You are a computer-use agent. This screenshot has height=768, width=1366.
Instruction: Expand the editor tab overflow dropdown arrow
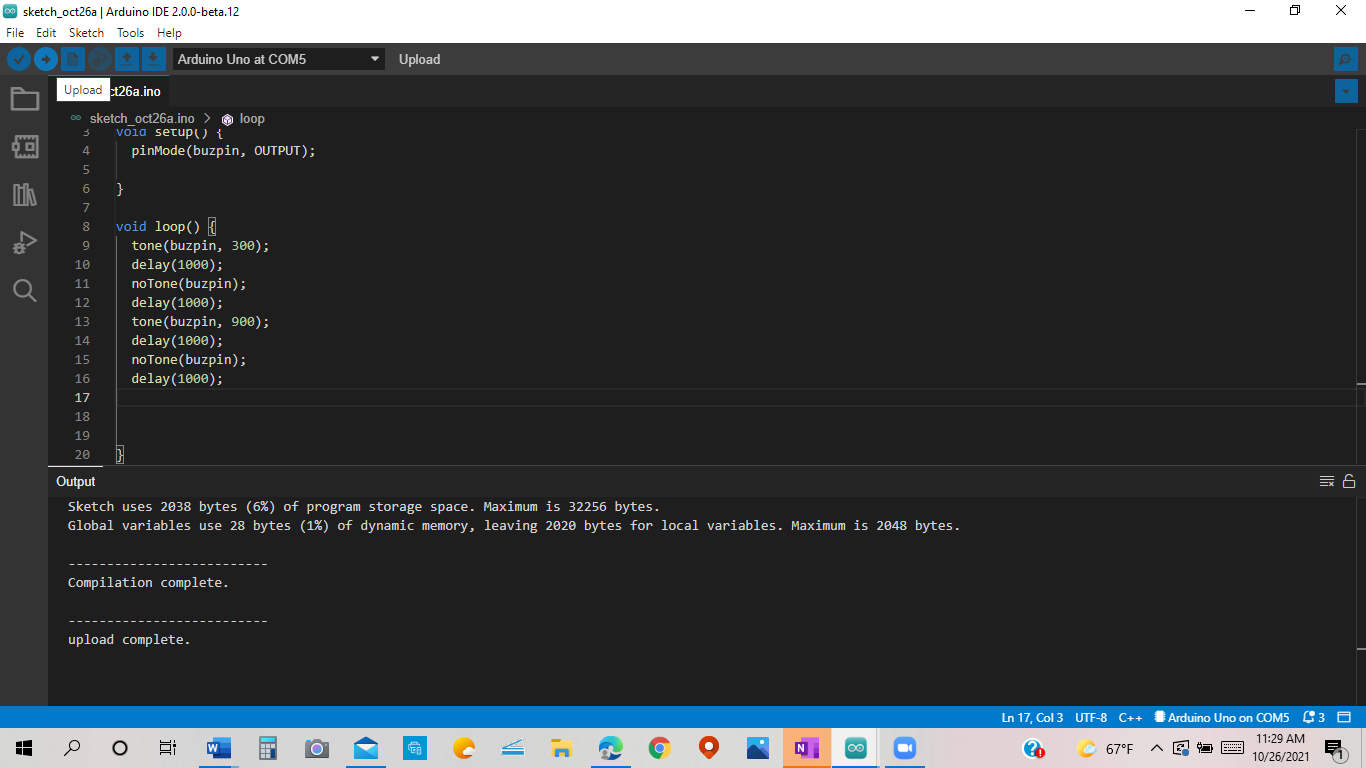pos(1346,91)
